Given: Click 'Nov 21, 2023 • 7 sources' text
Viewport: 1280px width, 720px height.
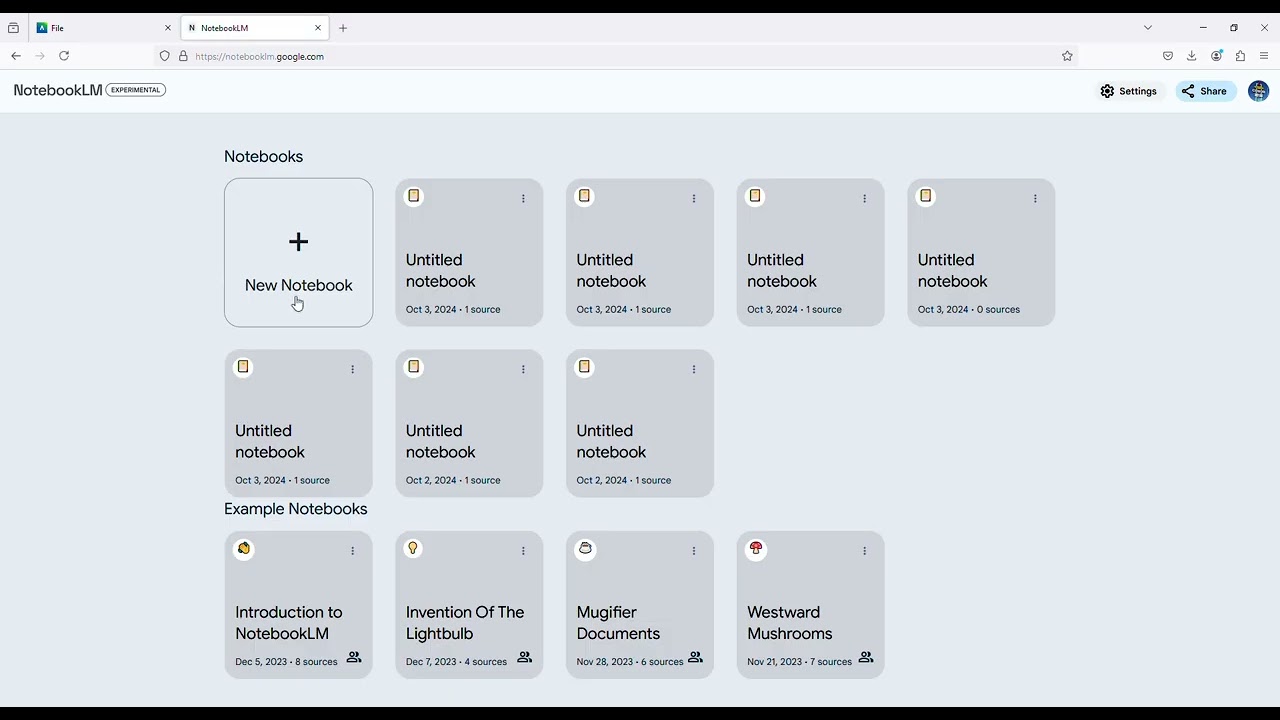Looking at the screenshot, I should [x=799, y=662].
